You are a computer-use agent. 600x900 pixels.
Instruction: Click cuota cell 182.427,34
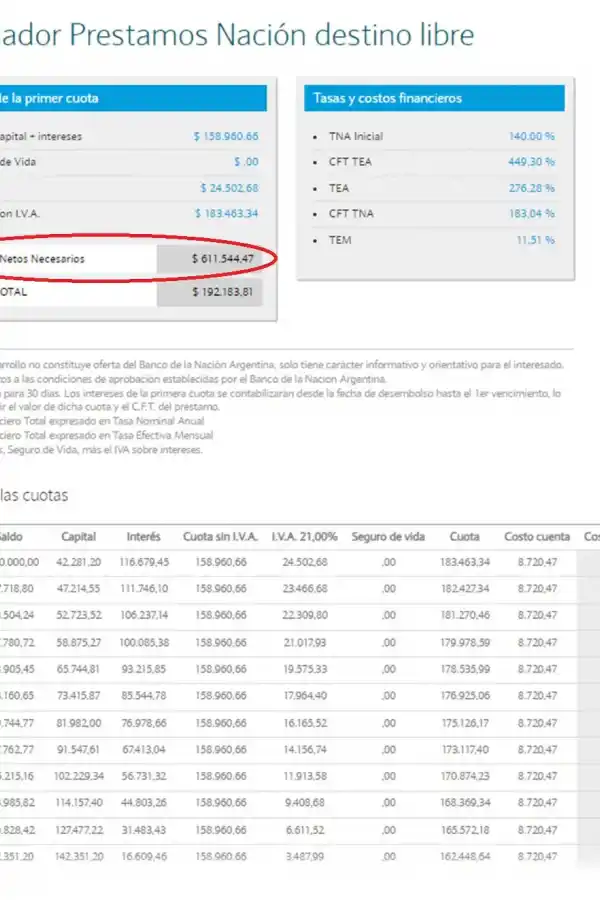[465, 588]
